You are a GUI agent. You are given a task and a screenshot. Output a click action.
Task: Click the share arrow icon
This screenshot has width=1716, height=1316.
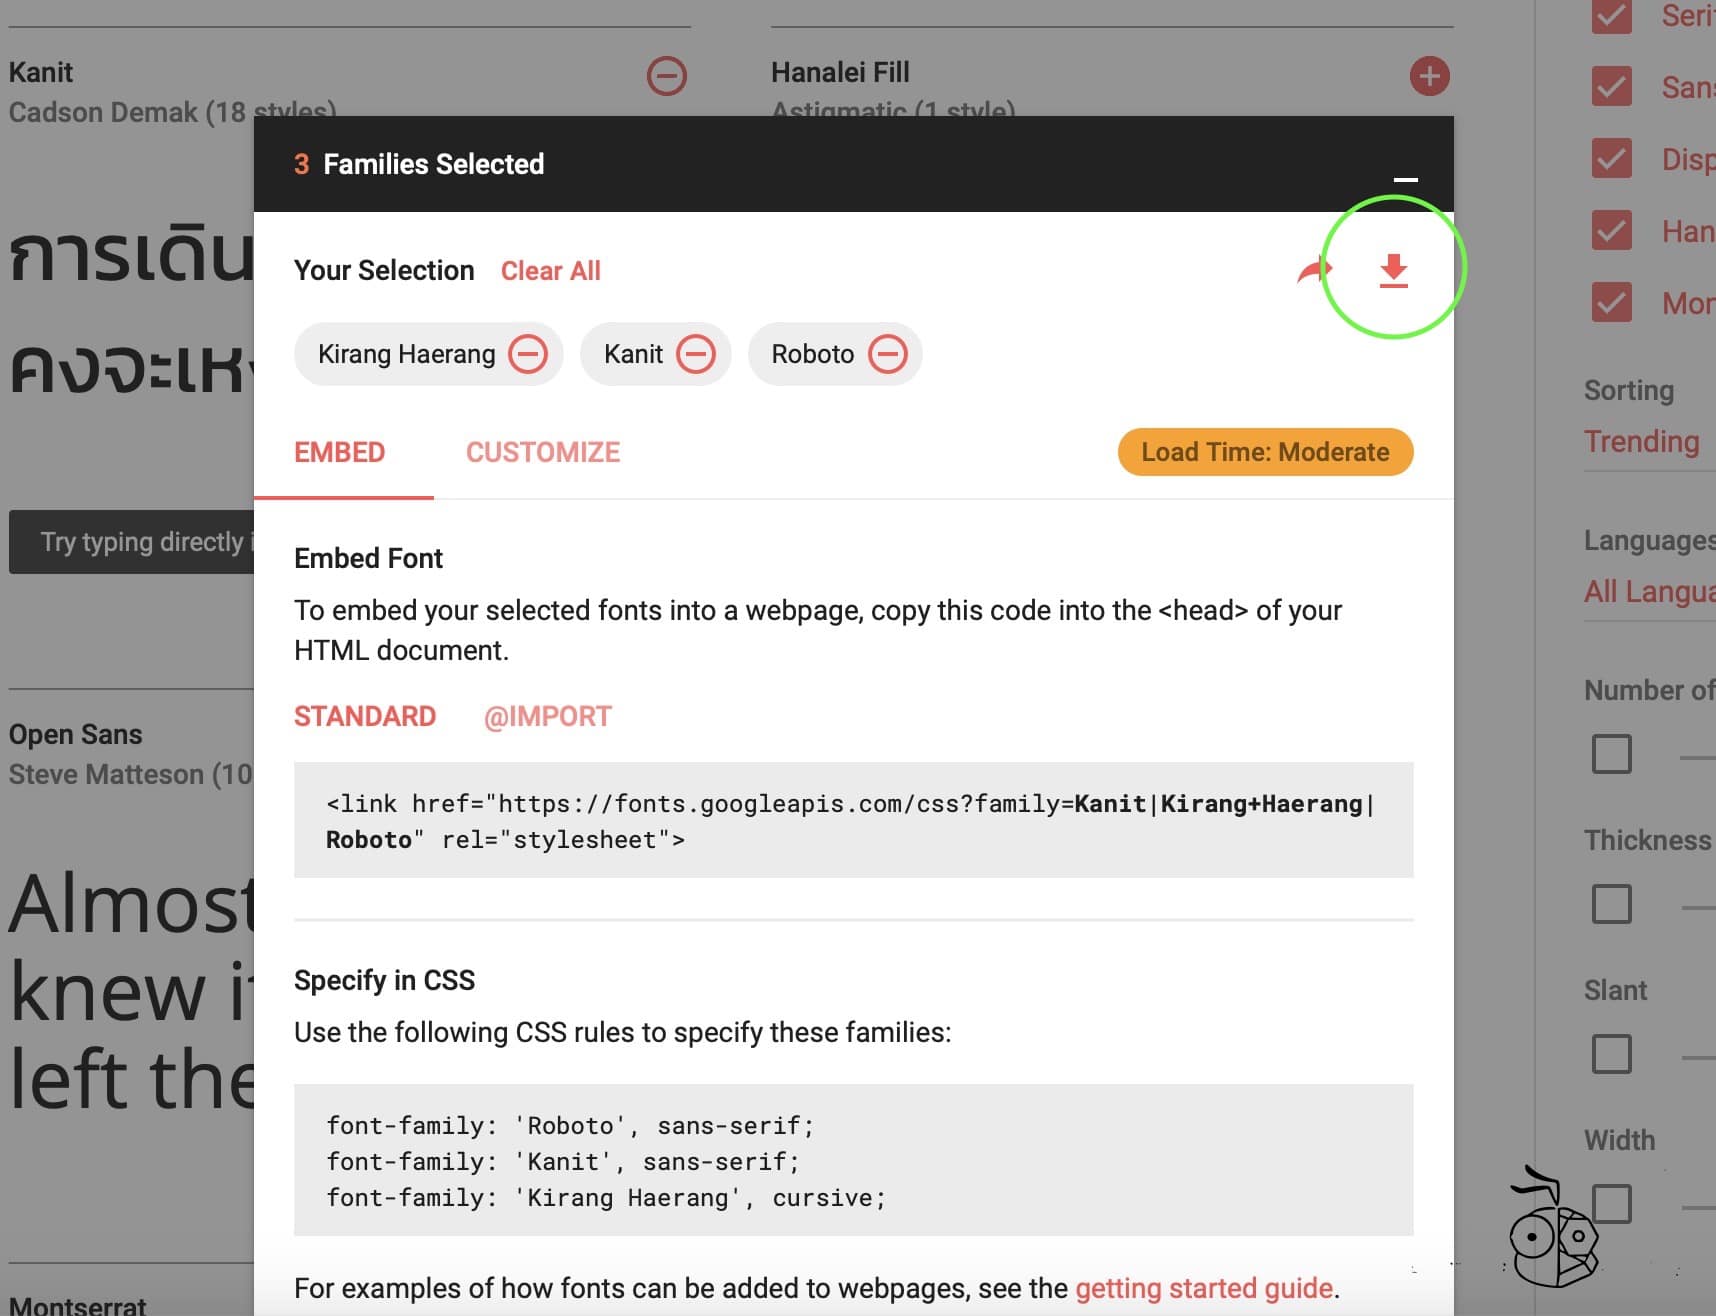(x=1313, y=270)
